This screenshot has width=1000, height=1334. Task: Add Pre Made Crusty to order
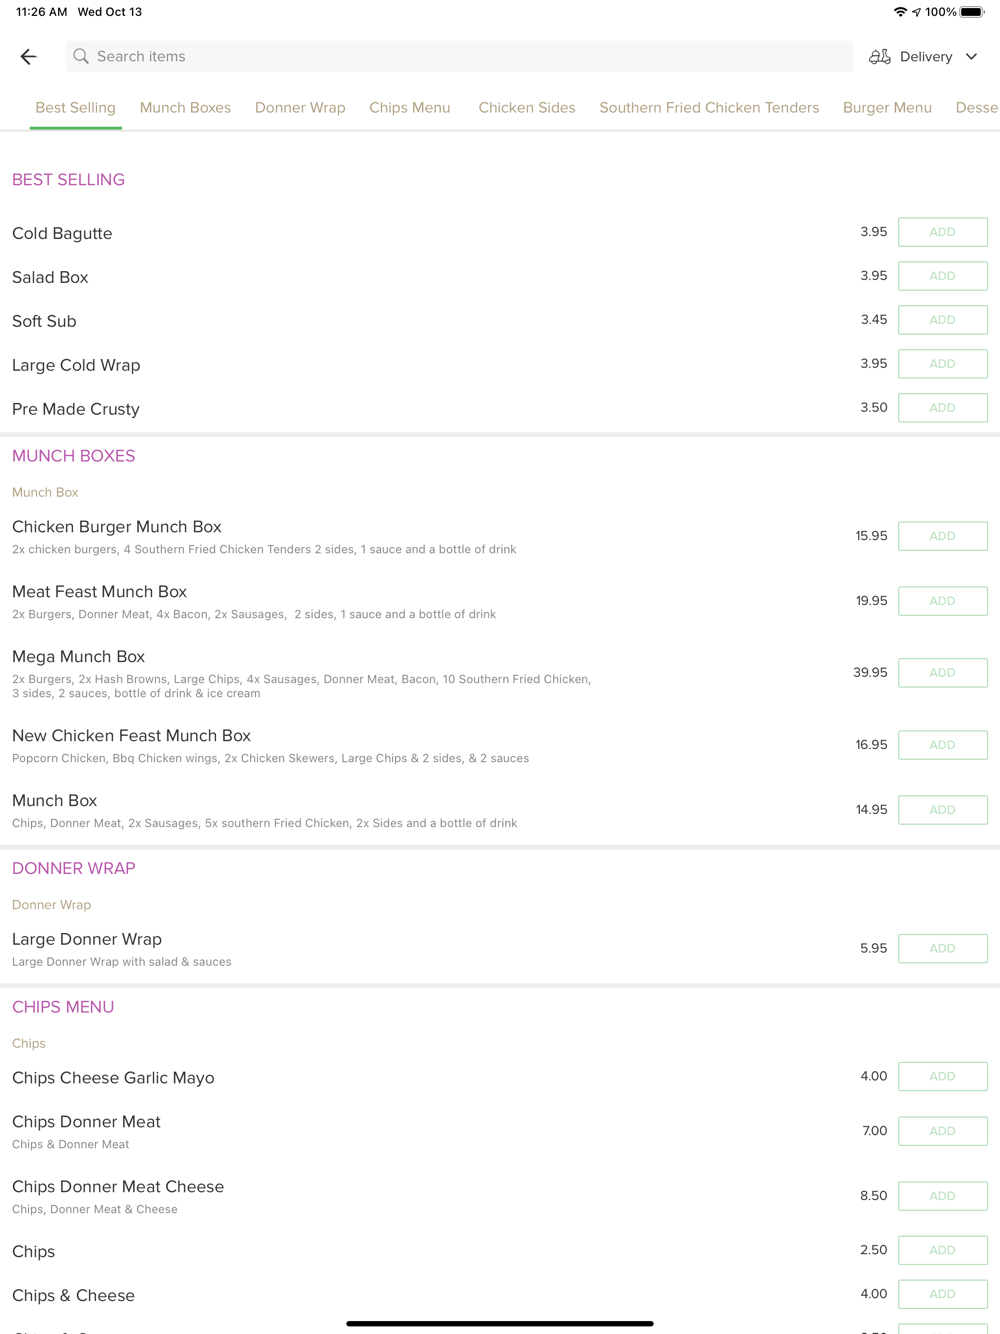tap(942, 408)
